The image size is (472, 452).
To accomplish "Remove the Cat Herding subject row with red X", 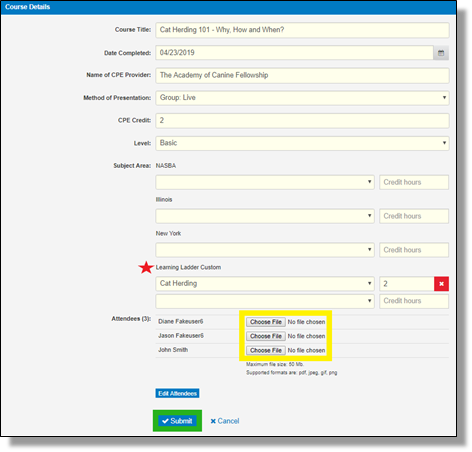I will click(x=441, y=284).
